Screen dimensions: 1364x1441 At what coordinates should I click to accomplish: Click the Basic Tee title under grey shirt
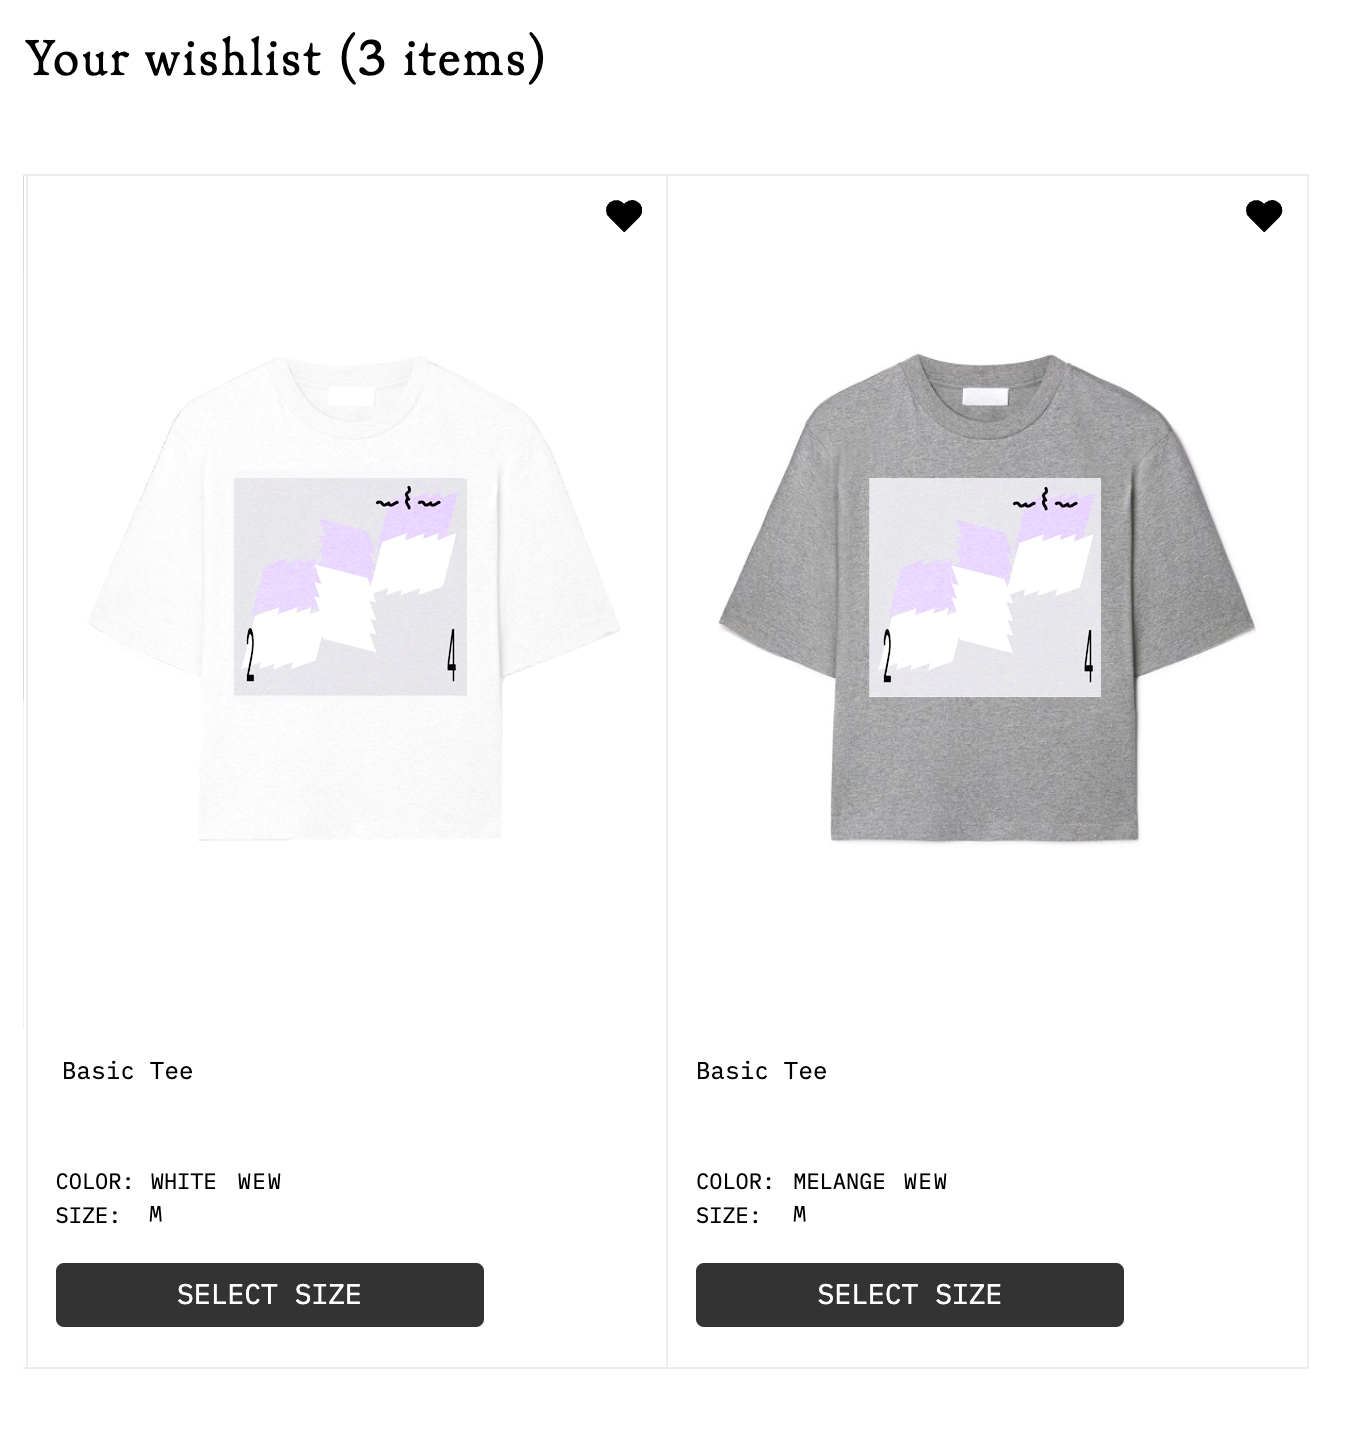762,1071
